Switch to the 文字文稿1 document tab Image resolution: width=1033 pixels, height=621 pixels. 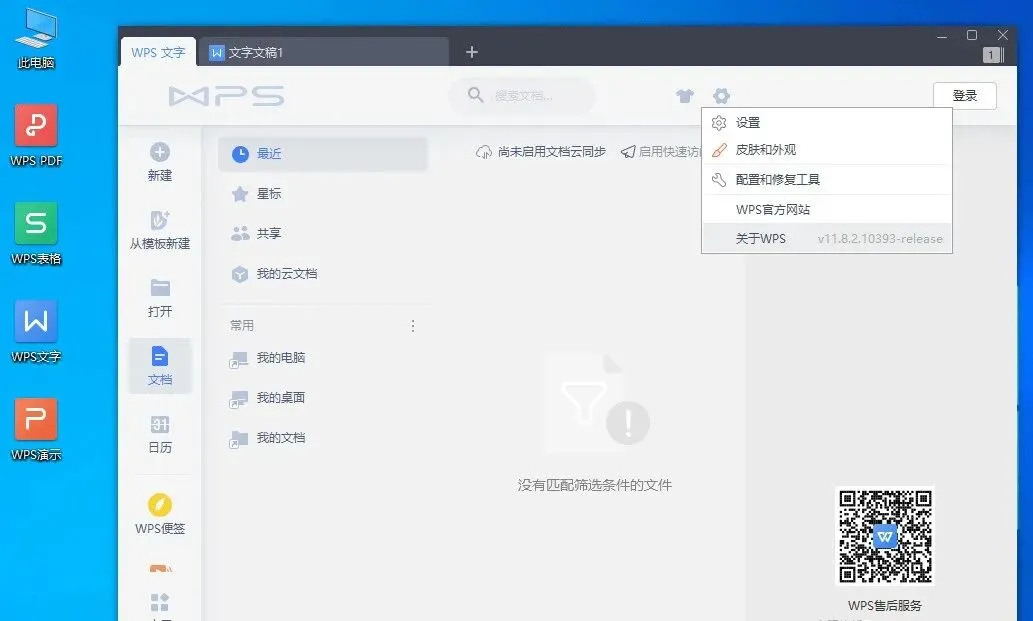tap(323, 53)
